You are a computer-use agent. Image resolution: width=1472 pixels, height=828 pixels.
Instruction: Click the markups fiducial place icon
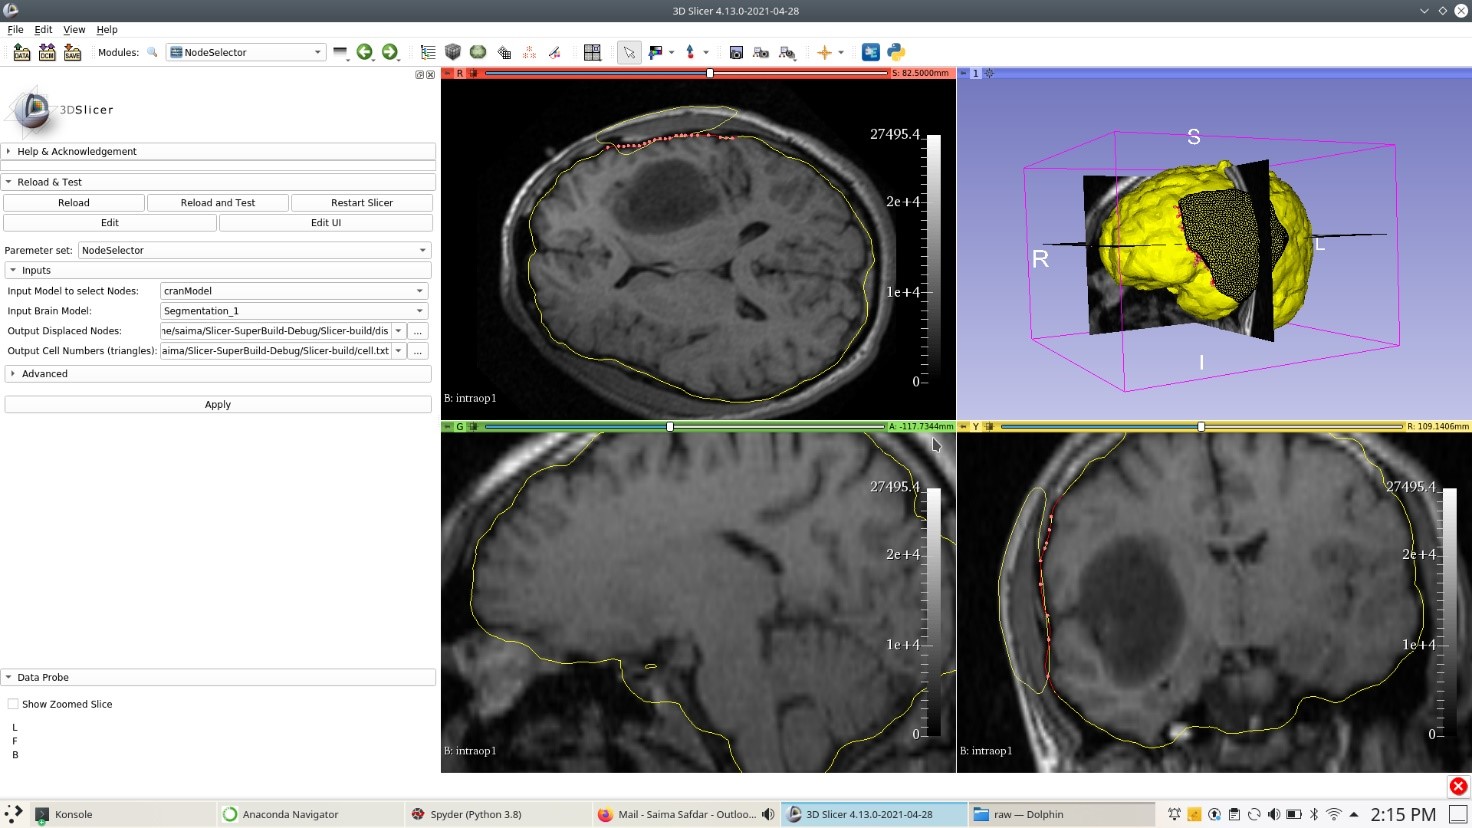click(x=690, y=52)
